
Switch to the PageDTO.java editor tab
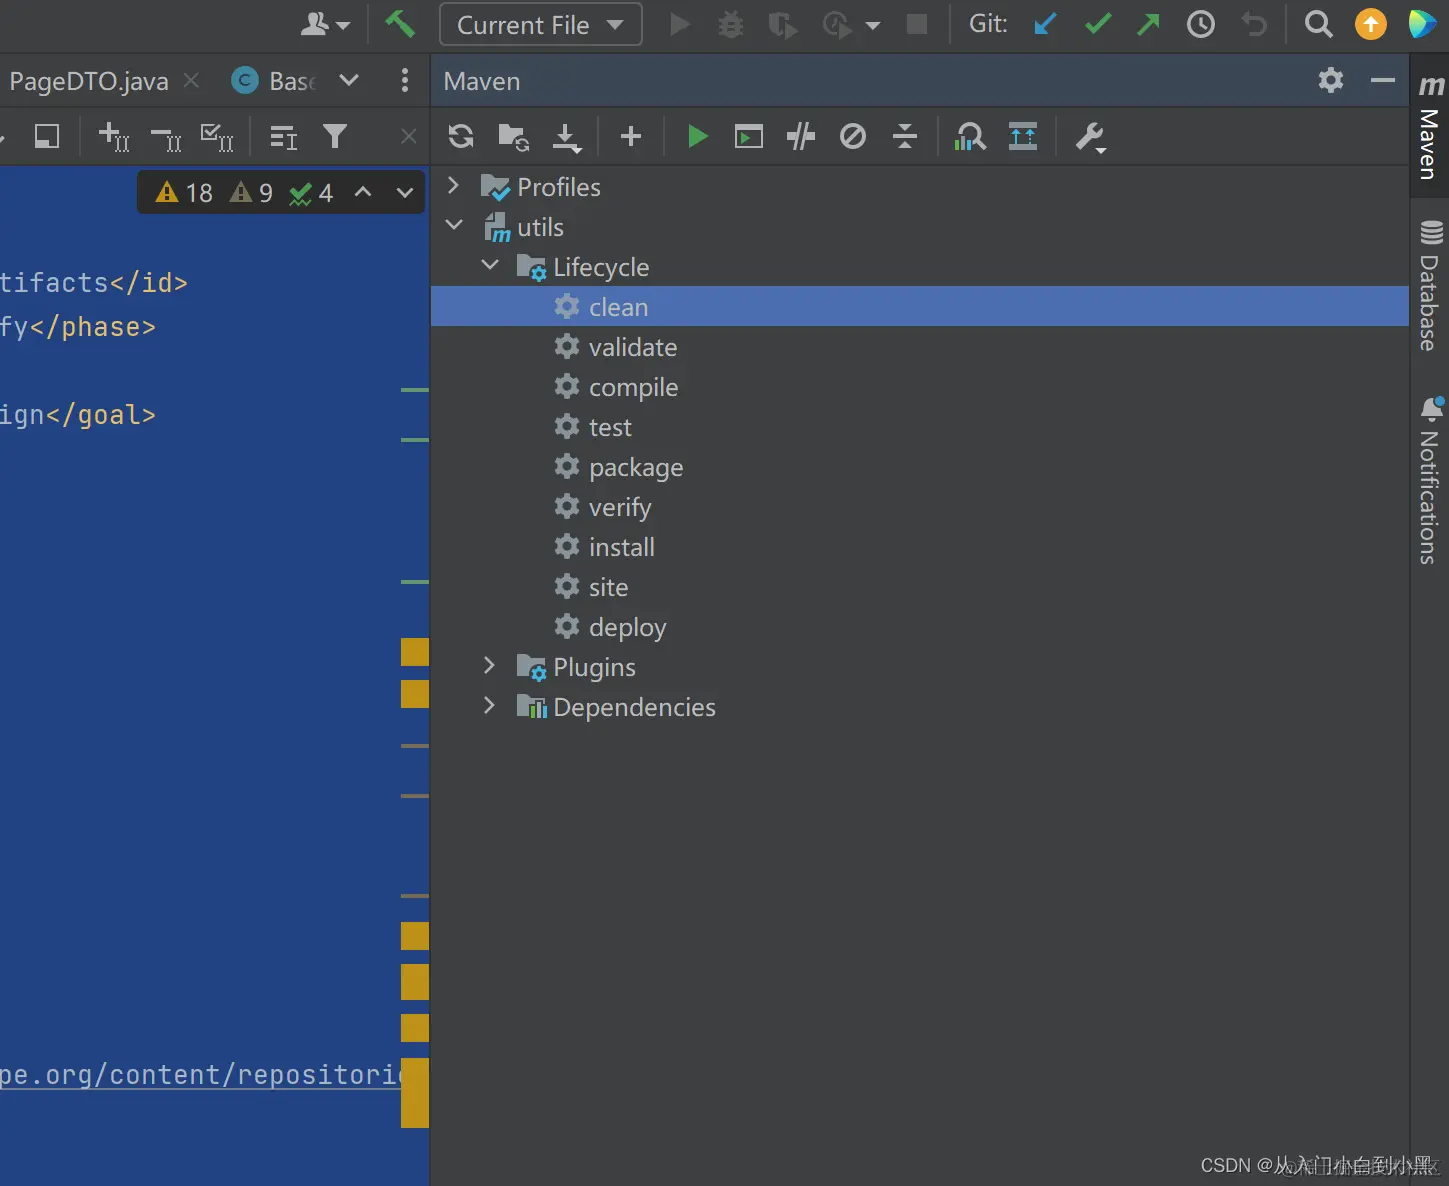point(88,81)
